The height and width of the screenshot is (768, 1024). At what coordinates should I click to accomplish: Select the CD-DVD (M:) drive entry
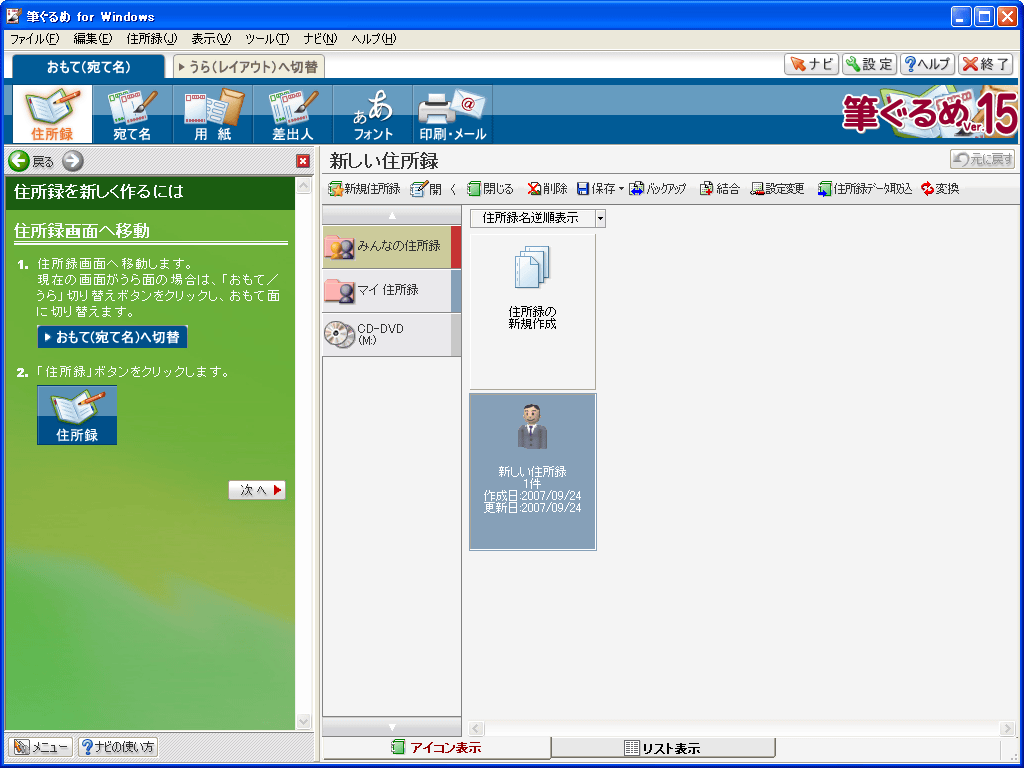391,334
